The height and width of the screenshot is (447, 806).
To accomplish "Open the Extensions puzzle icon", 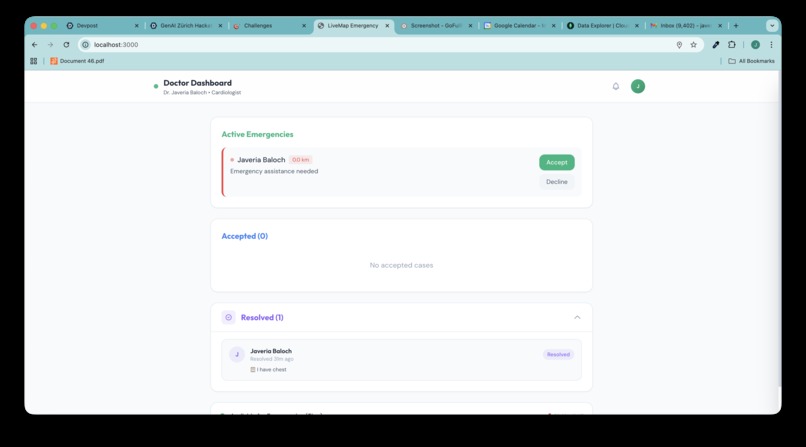I will (x=731, y=45).
